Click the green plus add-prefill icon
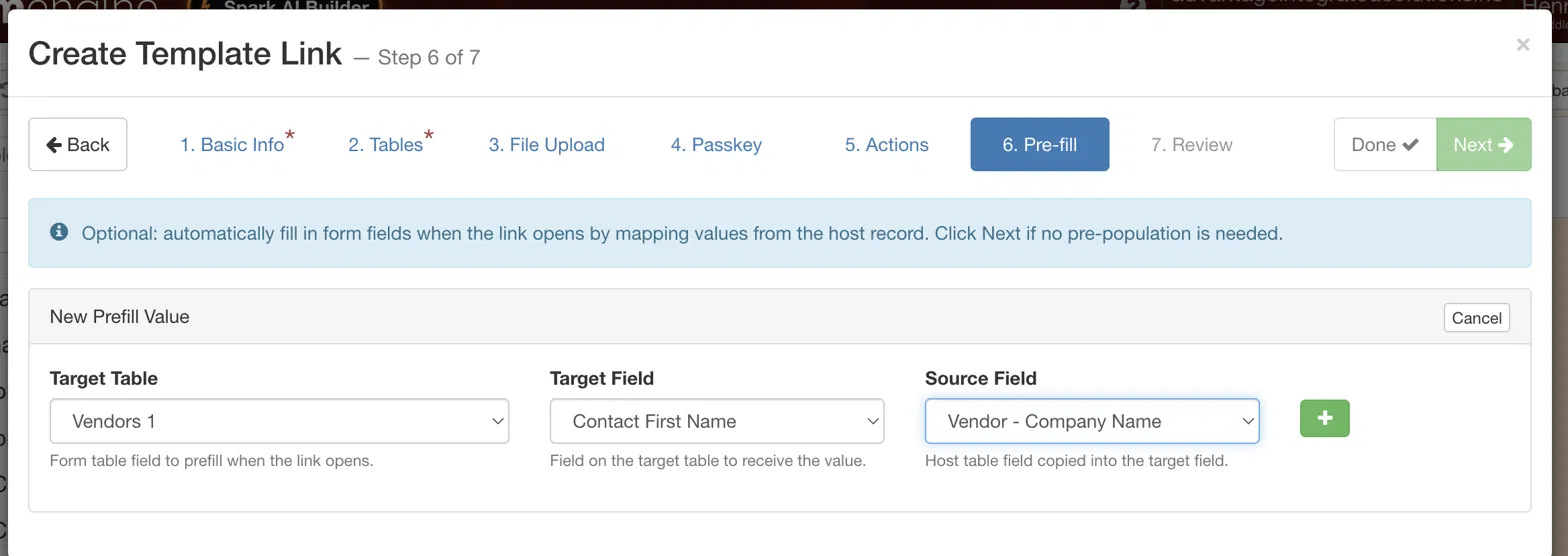 point(1324,418)
